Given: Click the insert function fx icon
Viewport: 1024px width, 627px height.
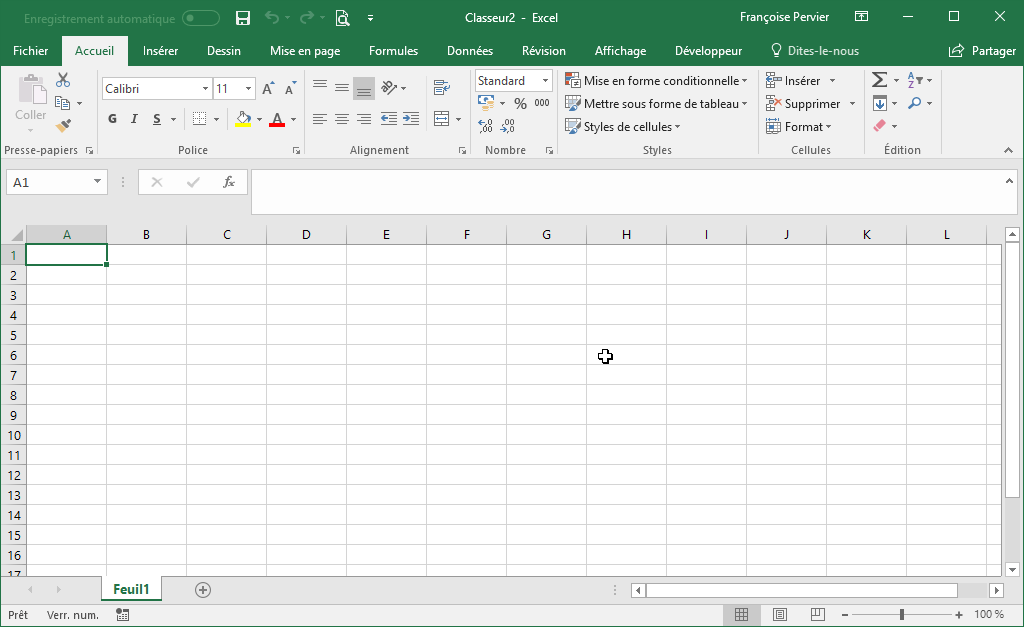Looking at the screenshot, I should [x=229, y=182].
